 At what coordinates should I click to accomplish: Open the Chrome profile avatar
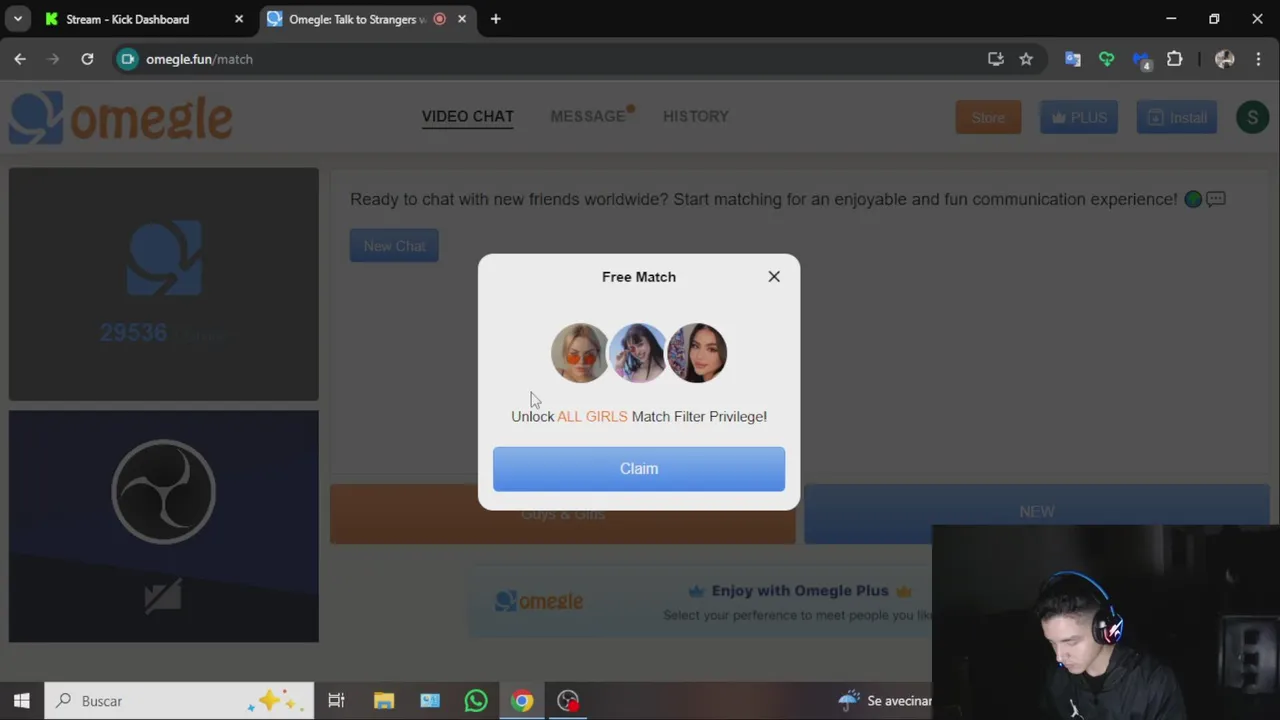pos(1225,59)
